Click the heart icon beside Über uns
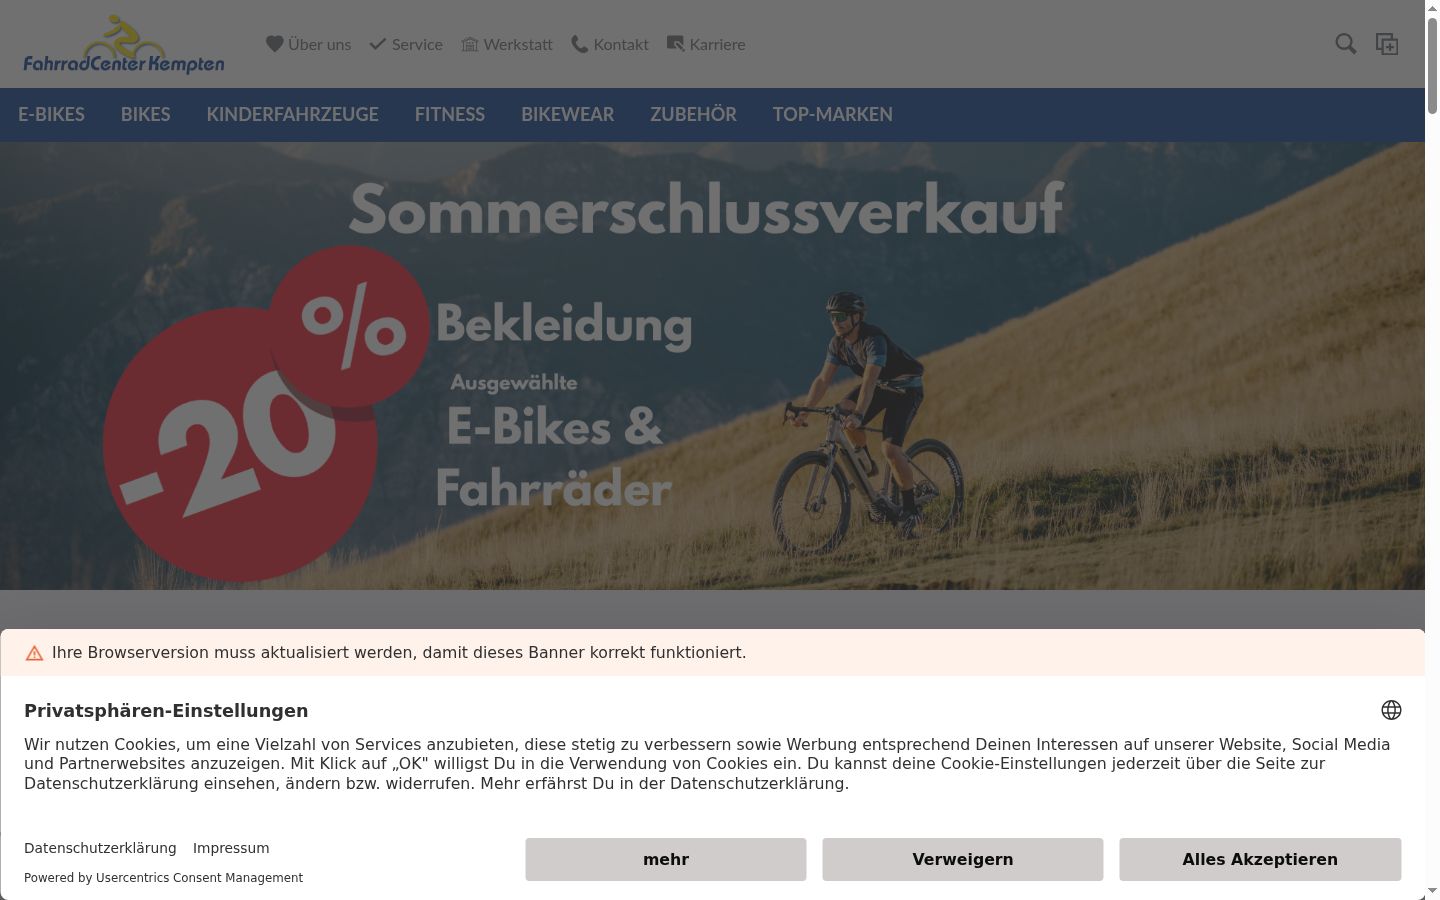 275,44
